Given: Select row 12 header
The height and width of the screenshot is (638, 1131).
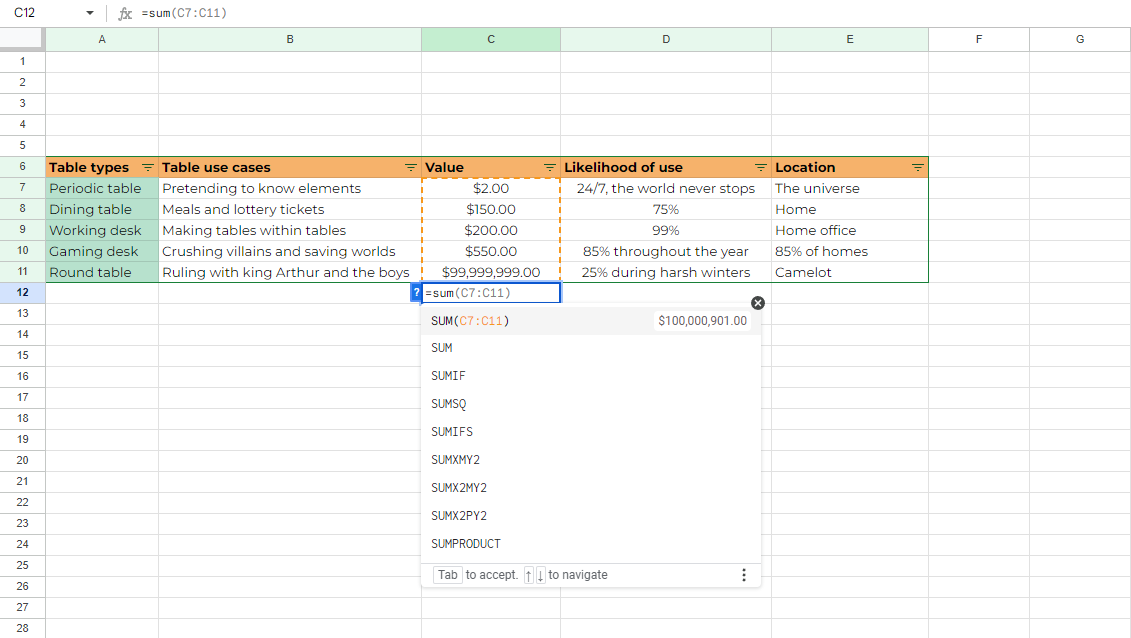Looking at the screenshot, I should (x=22, y=293).
